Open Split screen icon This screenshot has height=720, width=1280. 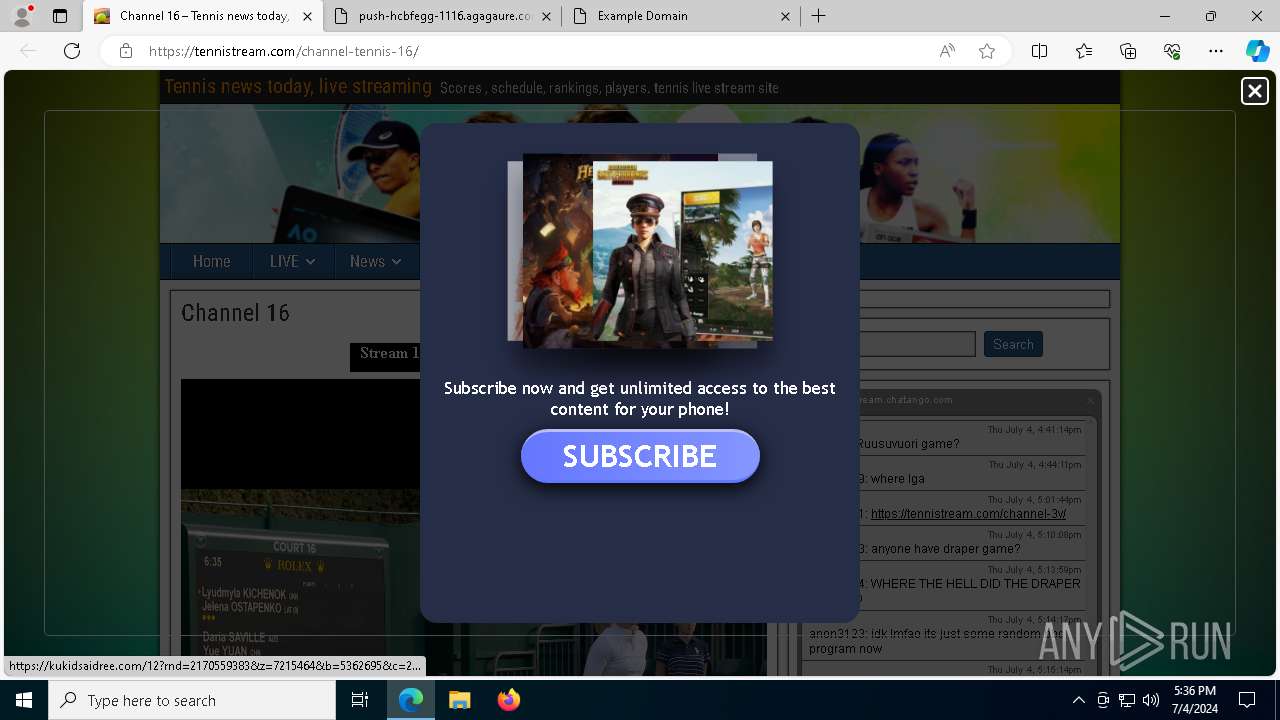pos(1039,51)
